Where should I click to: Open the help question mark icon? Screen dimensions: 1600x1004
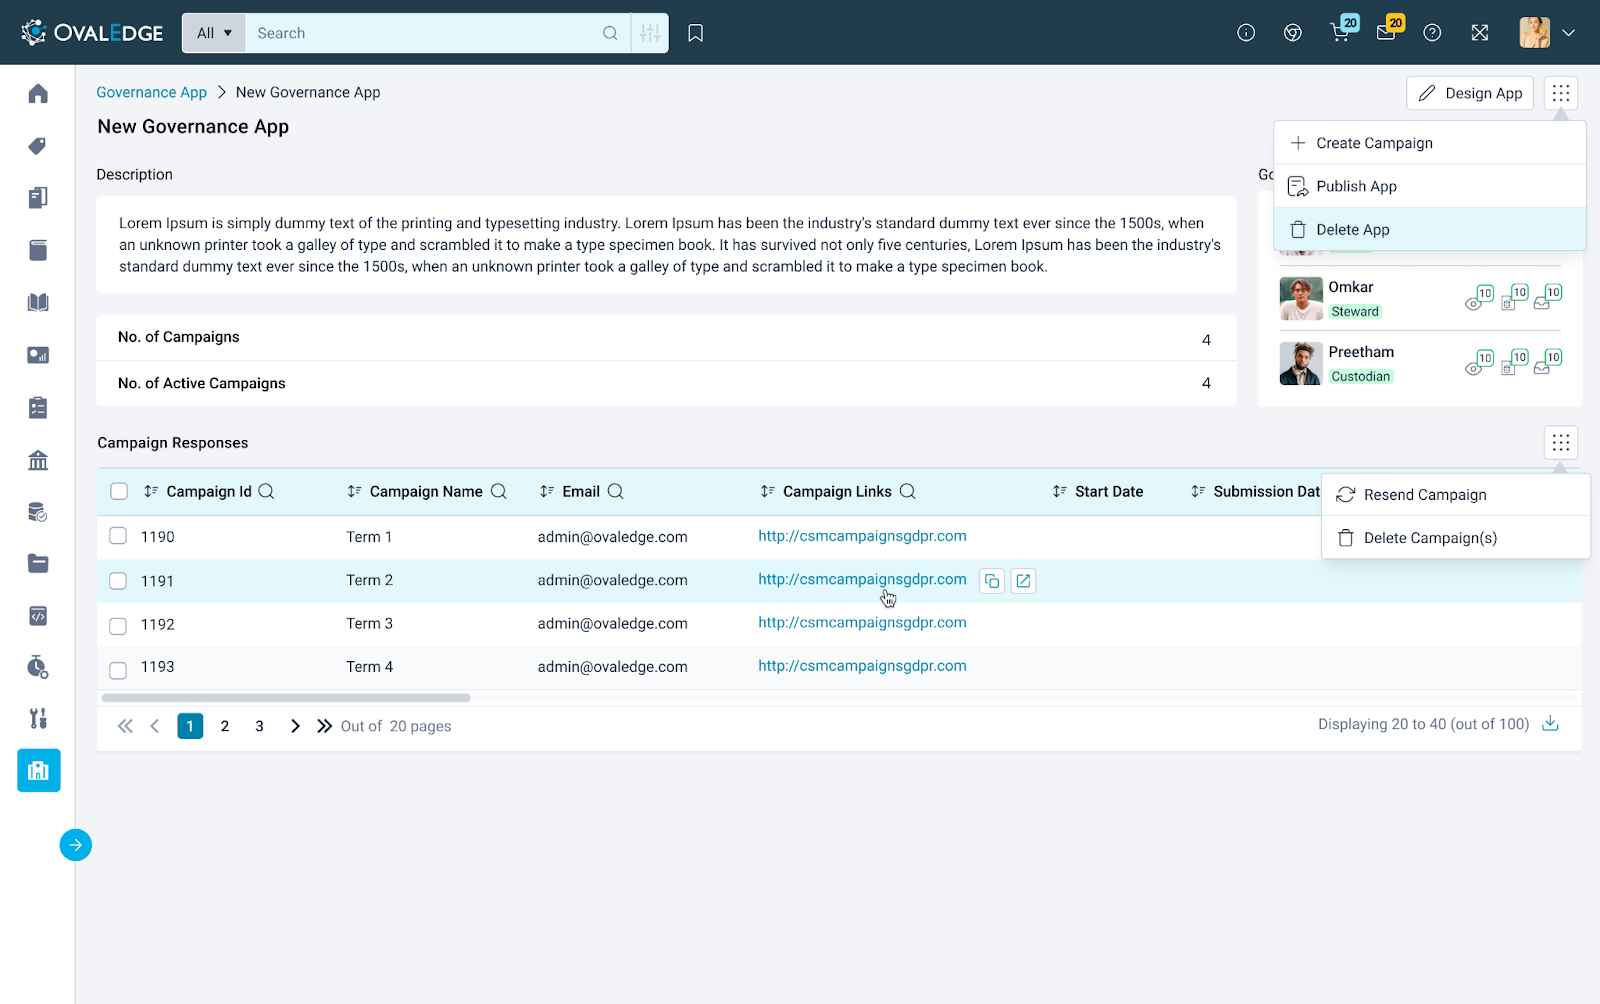coord(1432,33)
